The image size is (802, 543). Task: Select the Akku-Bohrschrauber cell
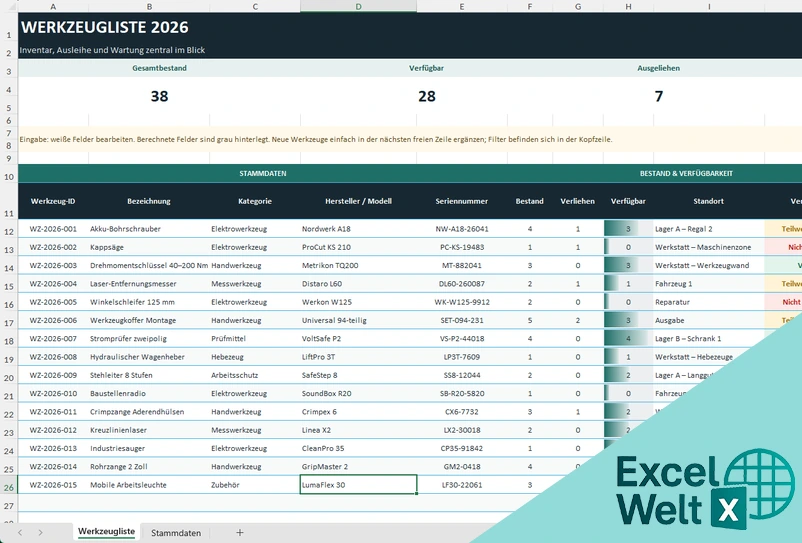(149, 229)
